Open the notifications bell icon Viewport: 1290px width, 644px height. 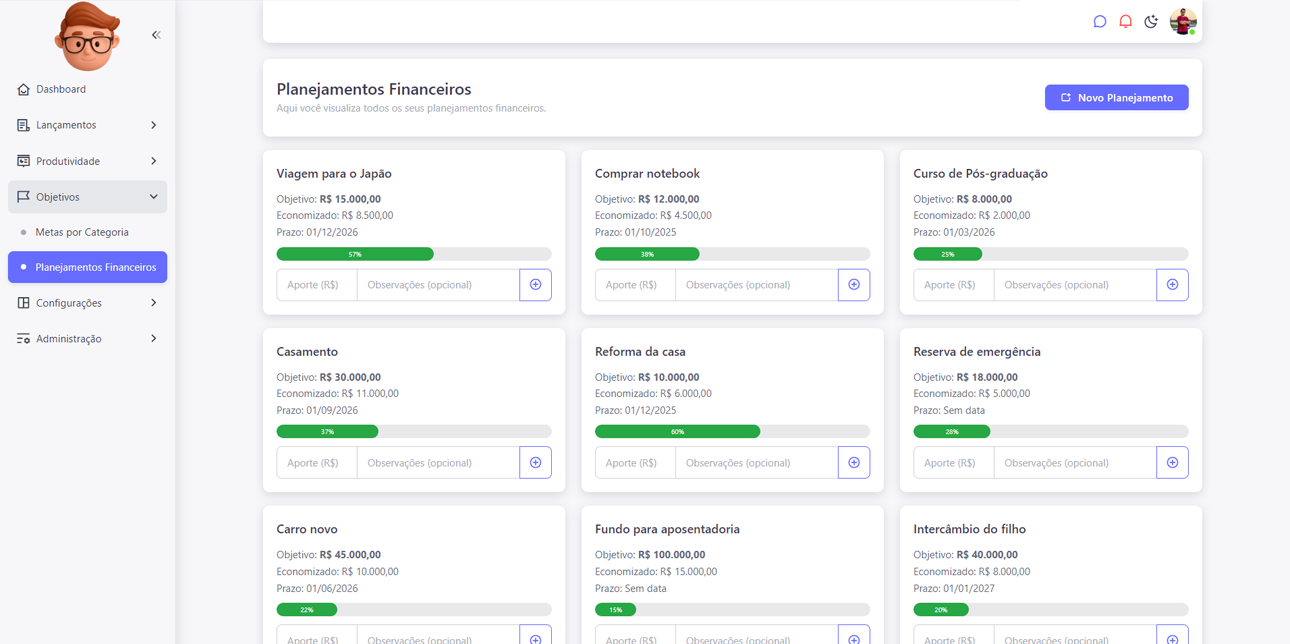coord(1125,22)
